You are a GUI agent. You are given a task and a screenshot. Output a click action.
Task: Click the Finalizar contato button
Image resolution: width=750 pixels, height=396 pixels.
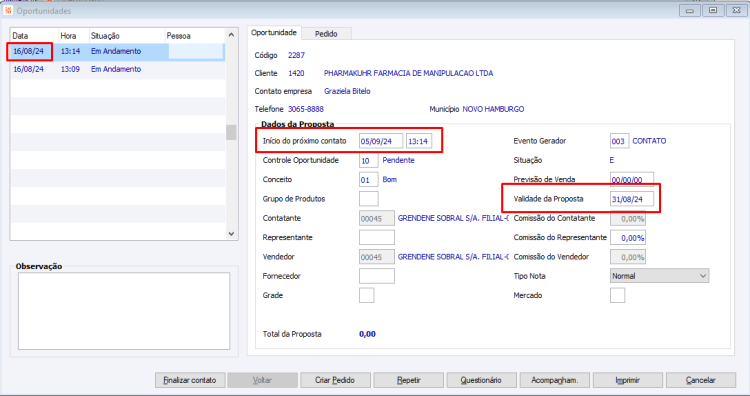[190, 380]
